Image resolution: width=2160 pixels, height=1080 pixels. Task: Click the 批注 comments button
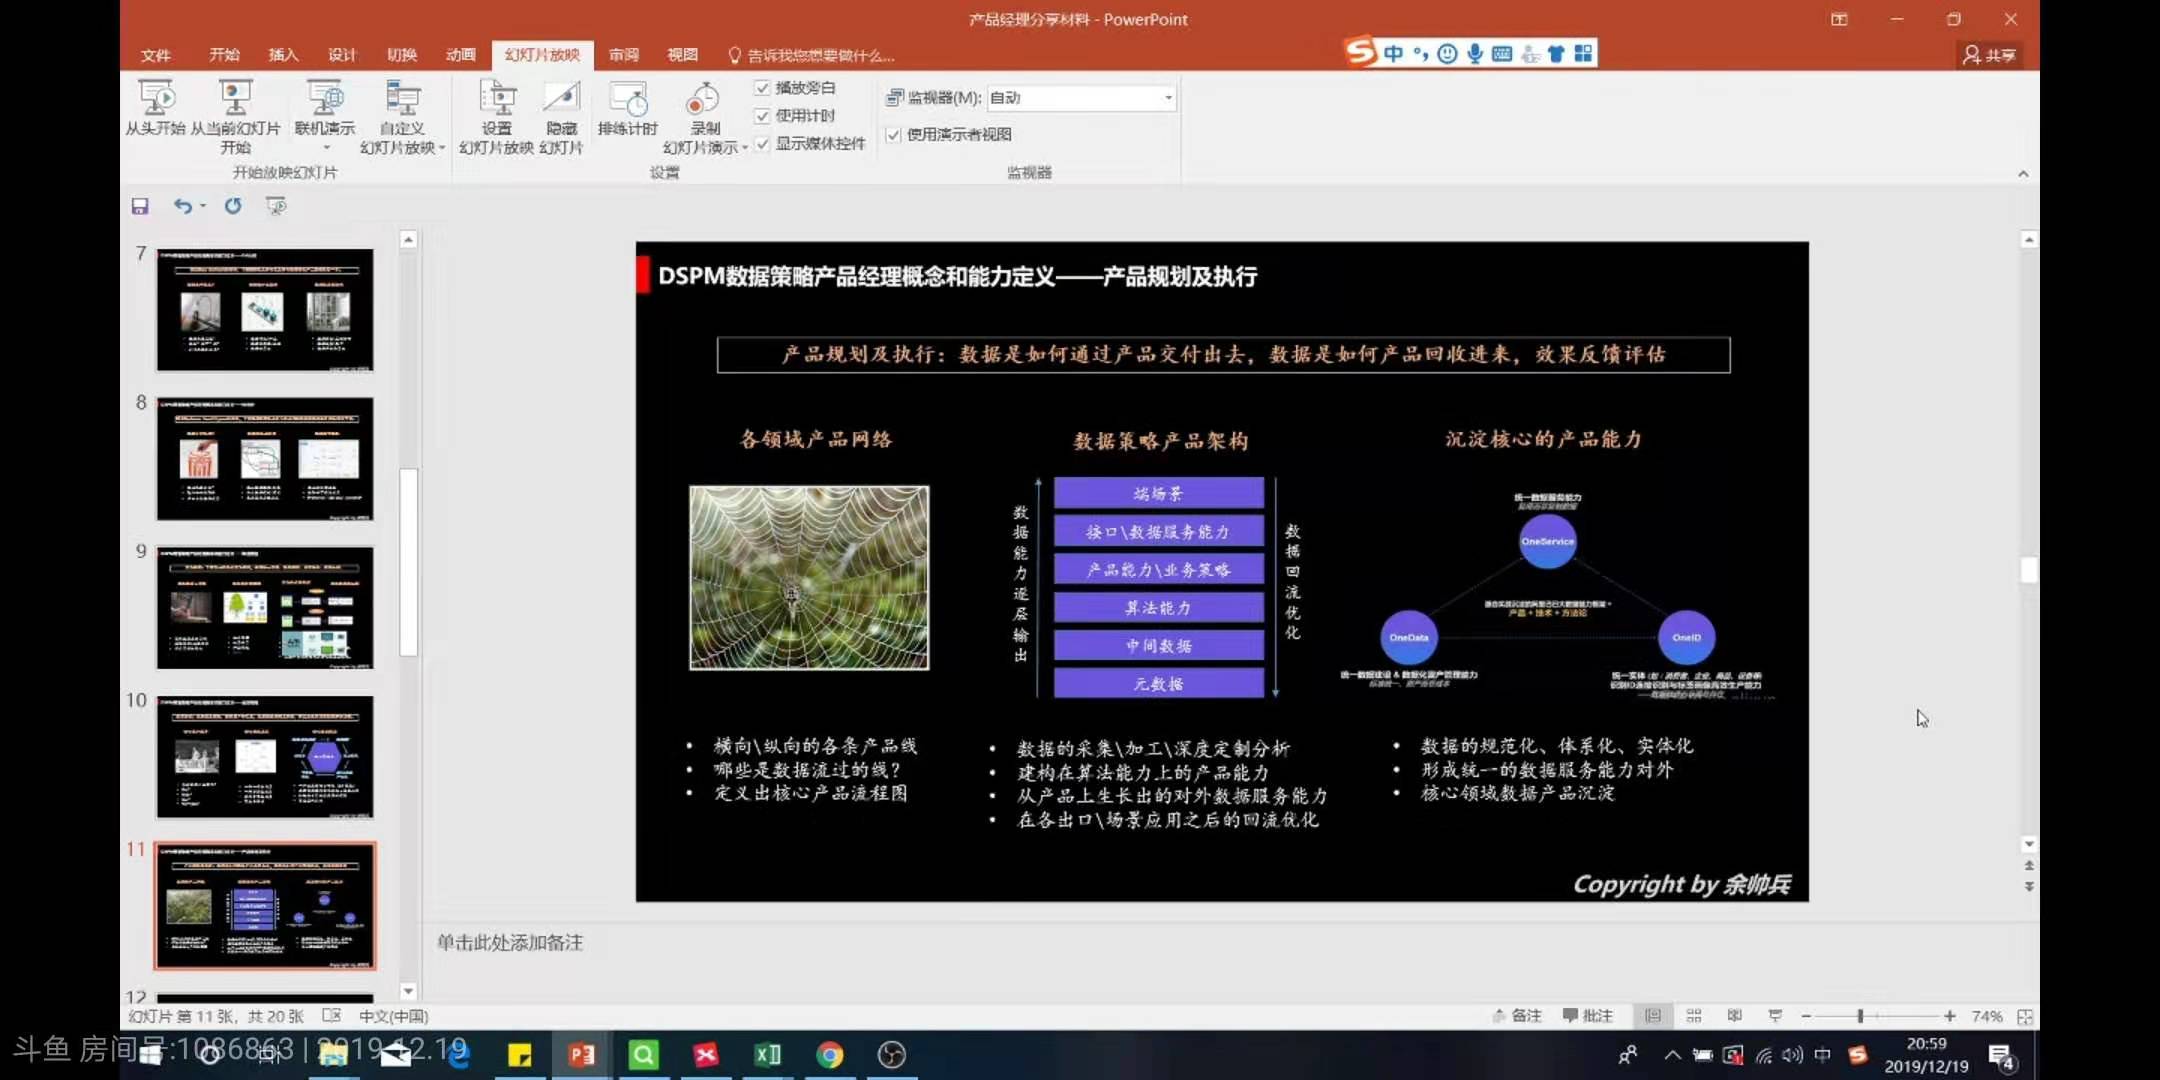click(1588, 1015)
